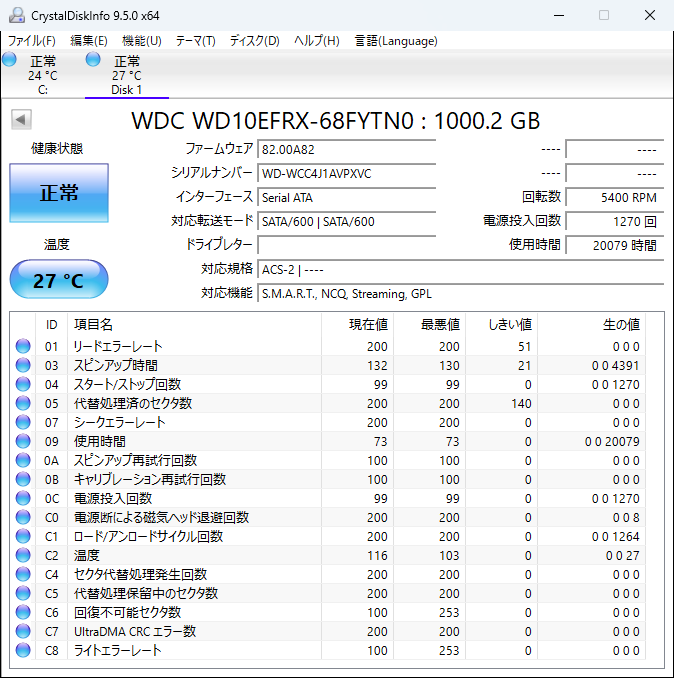Click the previous disk arrow icon
This screenshot has height=678, width=674.
click(x=21, y=120)
